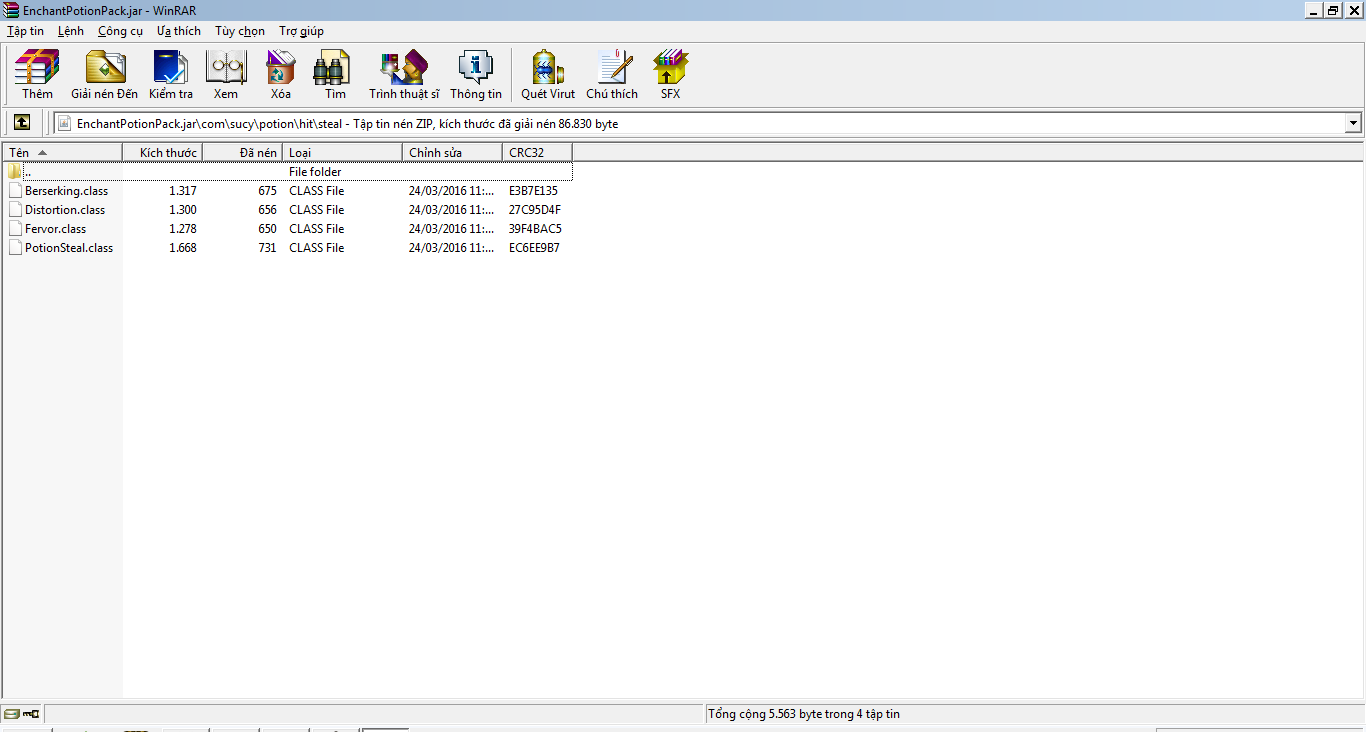Screen dimensions: 1366x732
Task: Sort by Chỉnh sửa column header
Action: coord(453,152)
